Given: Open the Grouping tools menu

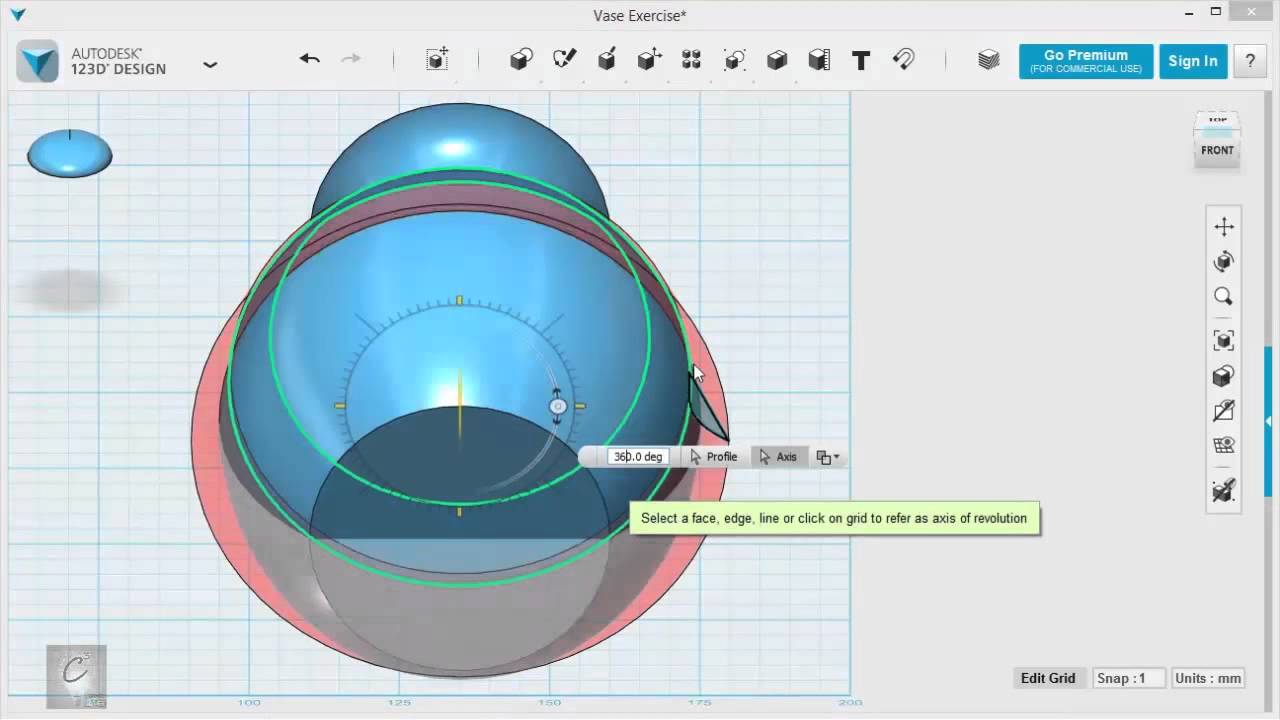Looking at the screenshot, I should [734, 60].
